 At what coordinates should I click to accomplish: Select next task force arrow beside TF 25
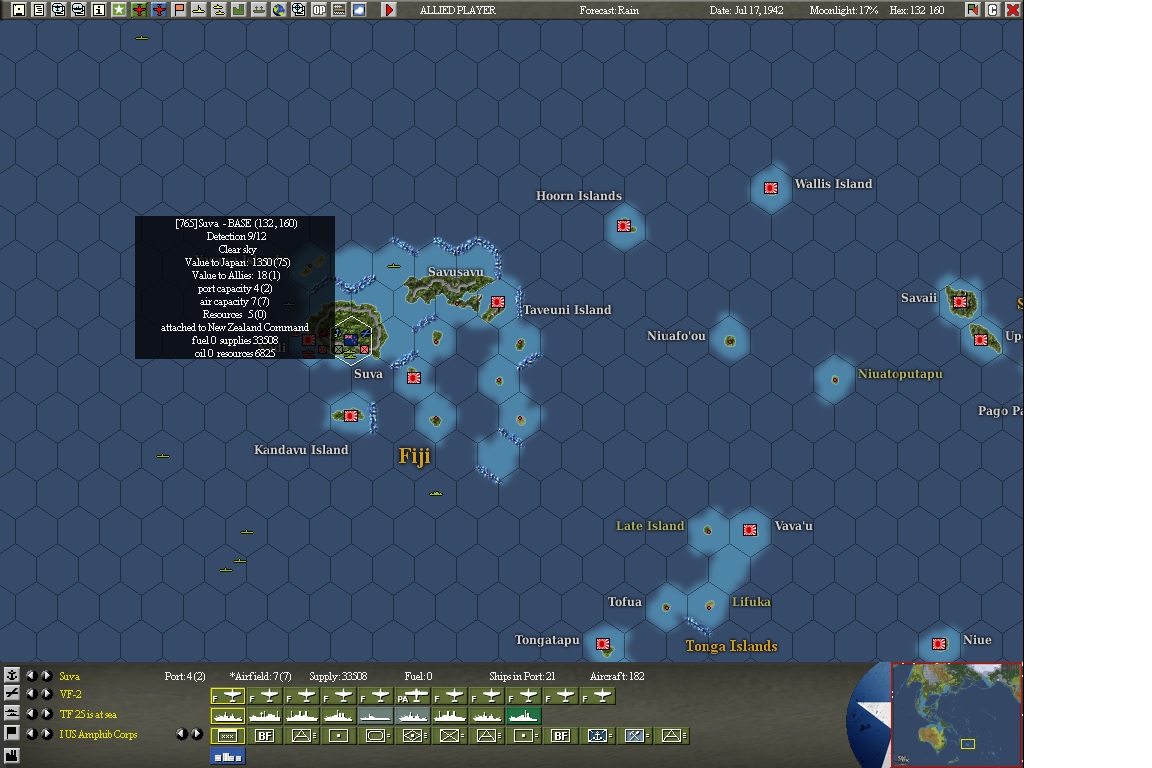[x=46, y=714]
